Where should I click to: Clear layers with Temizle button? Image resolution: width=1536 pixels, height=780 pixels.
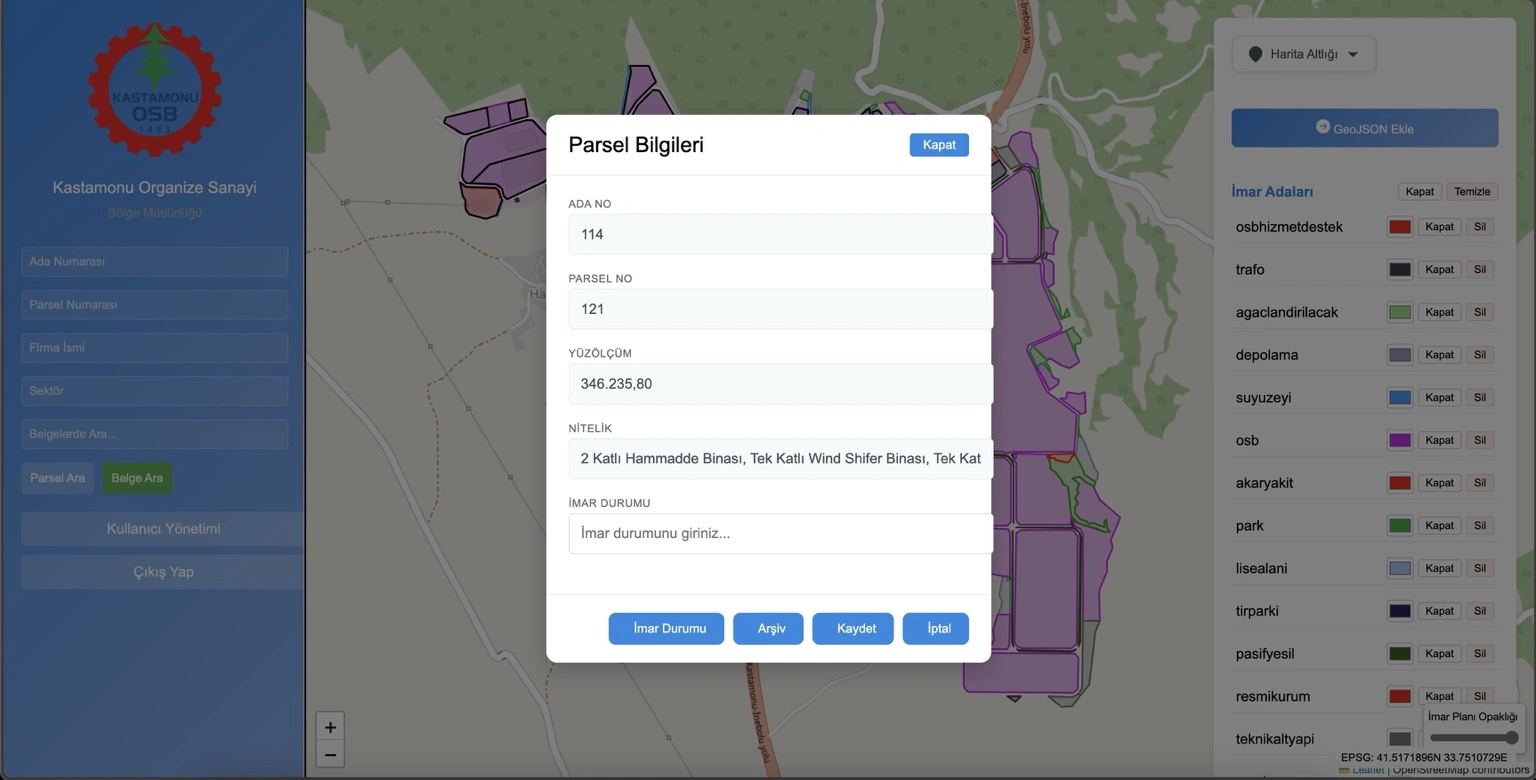point(1471,192)
